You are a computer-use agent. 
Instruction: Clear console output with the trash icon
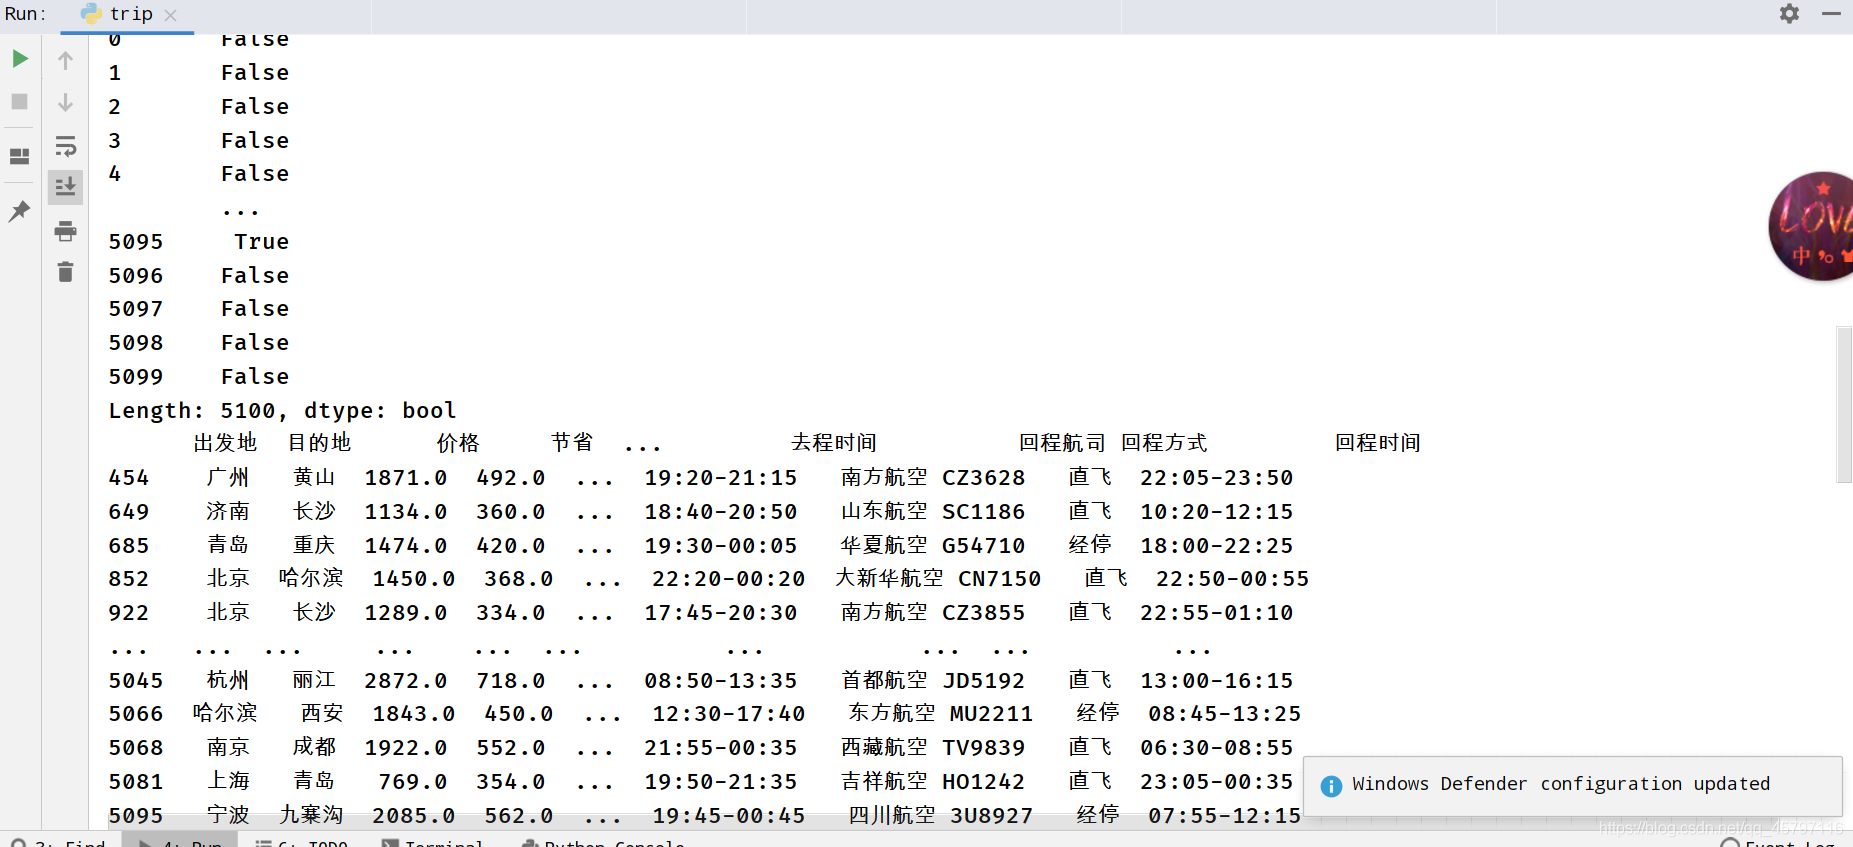pos(65,272)
